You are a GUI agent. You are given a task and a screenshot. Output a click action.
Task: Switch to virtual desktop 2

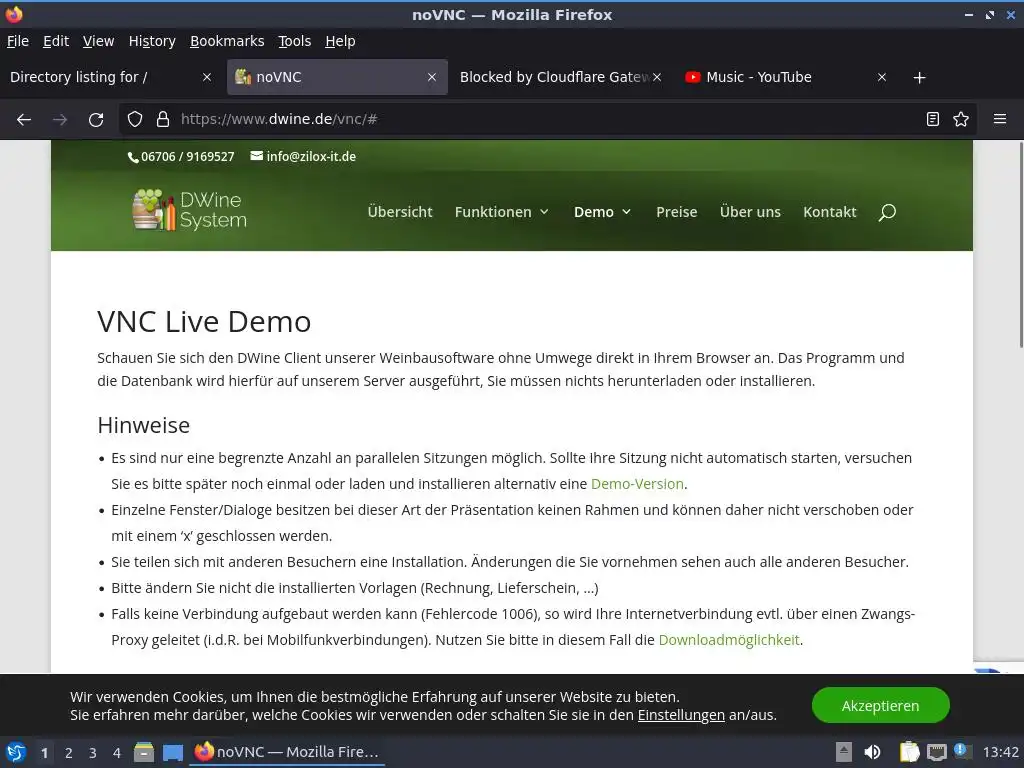[x=69, y=753]
